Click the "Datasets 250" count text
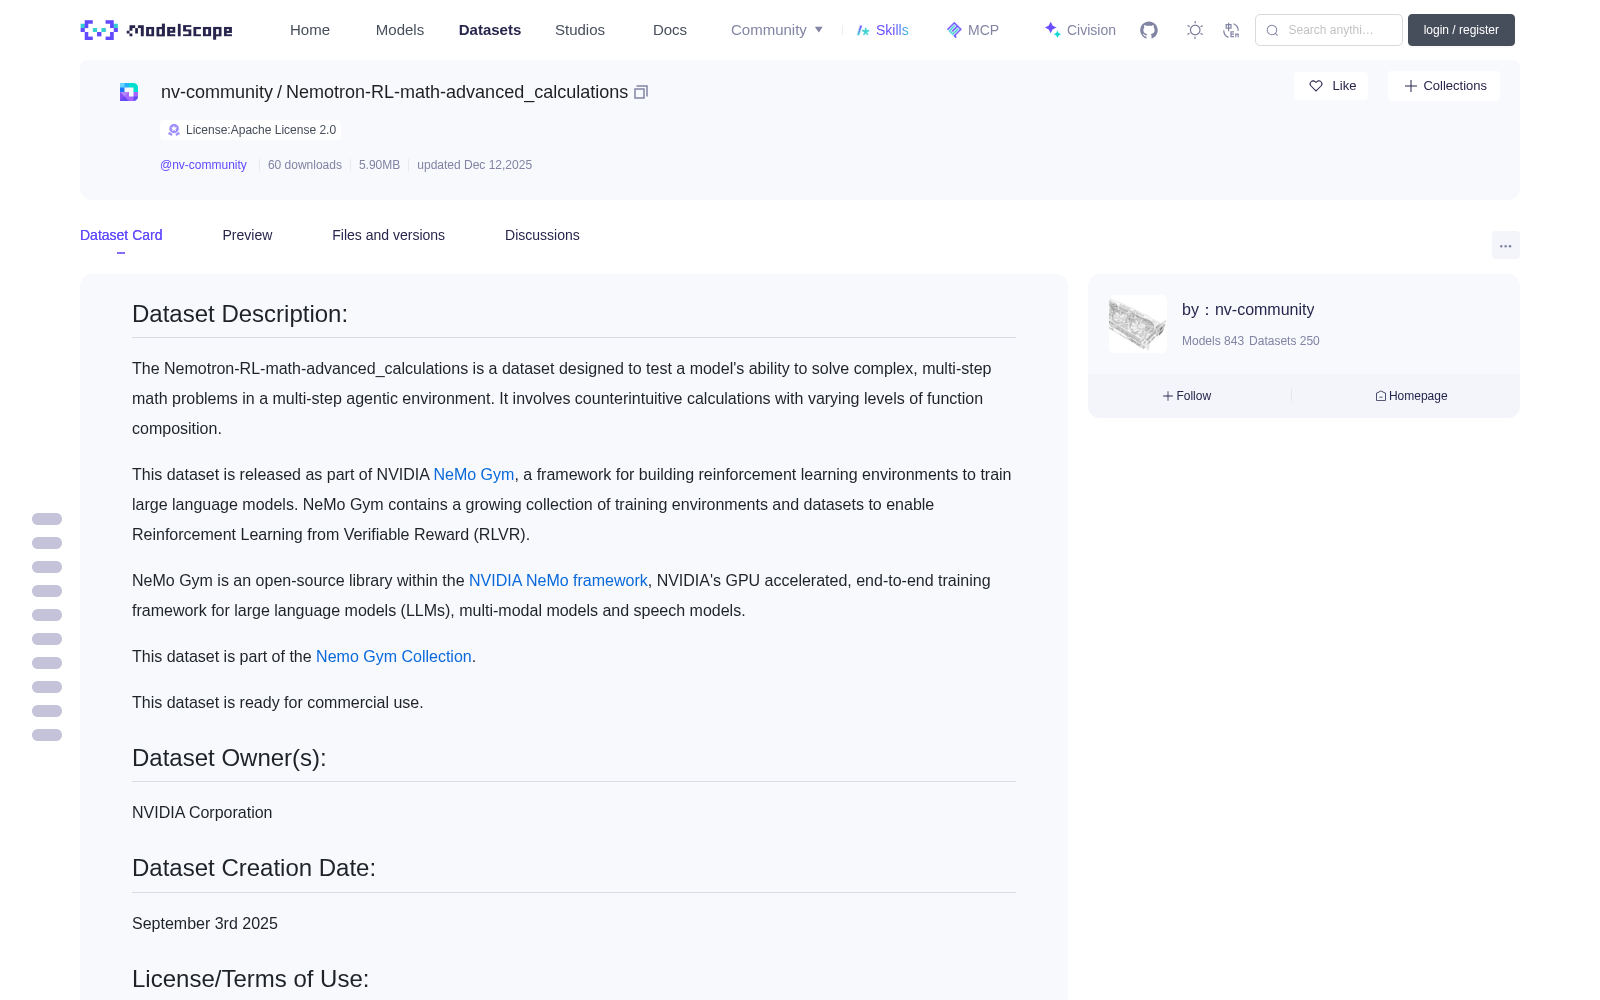 [1284, 341]
